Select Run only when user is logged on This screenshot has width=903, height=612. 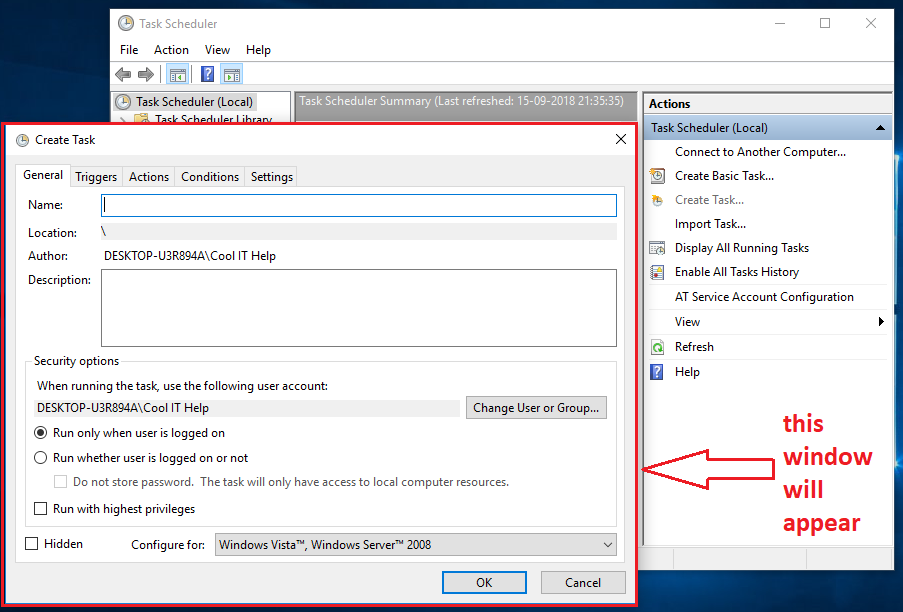(x=40, y=433)
